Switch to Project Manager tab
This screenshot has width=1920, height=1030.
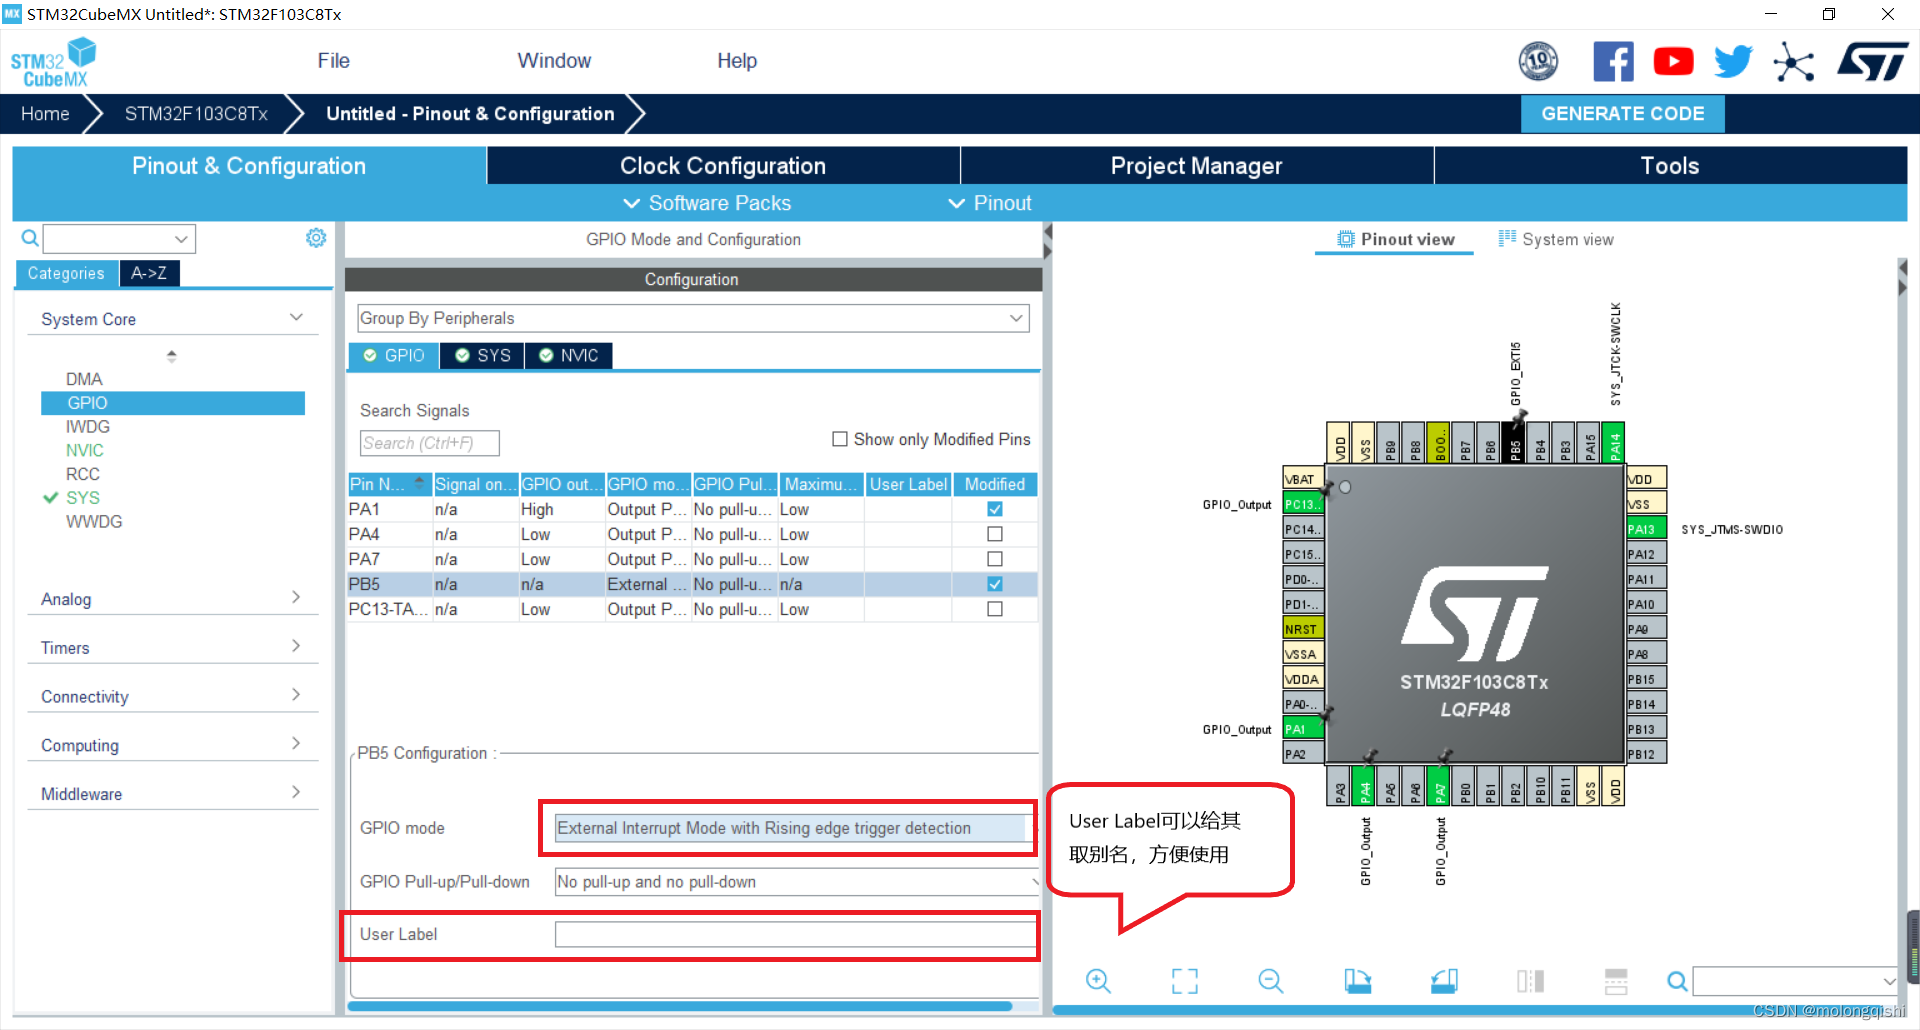pyautogui.click(x=1196, y=166)
